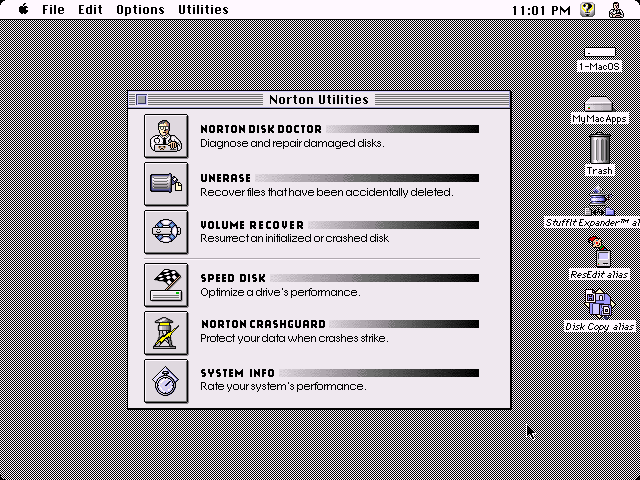Select the MyMacApps drive icon
The width and height of the screenshot is (640, 480).
pyautogui.click(x=599, y=104)
